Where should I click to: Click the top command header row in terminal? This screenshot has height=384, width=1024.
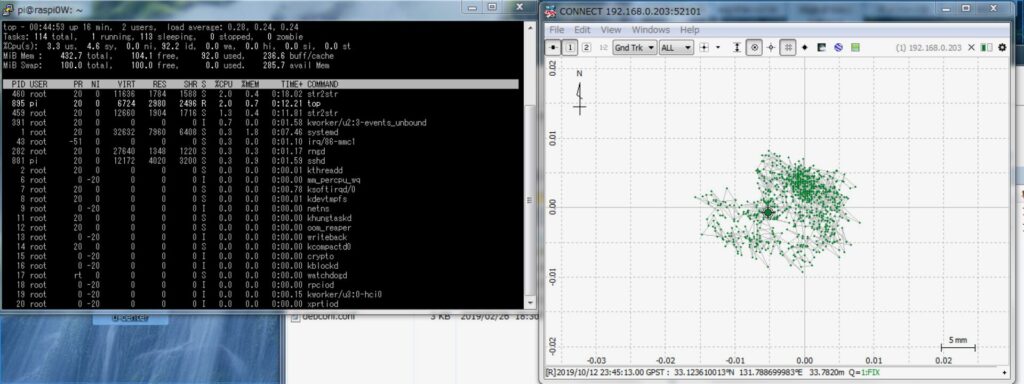(x=261, y=84)
